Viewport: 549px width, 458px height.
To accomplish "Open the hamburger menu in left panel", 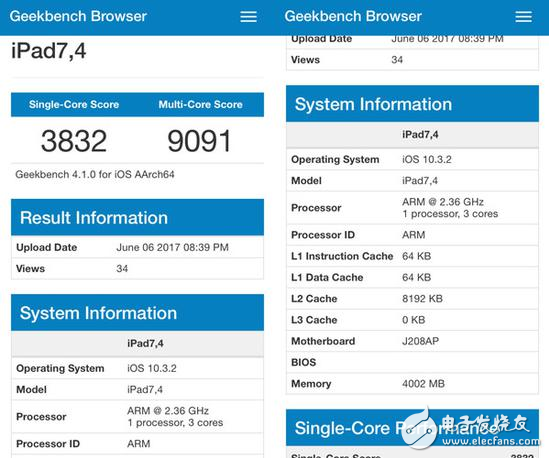I will click(x=248, y=16).
